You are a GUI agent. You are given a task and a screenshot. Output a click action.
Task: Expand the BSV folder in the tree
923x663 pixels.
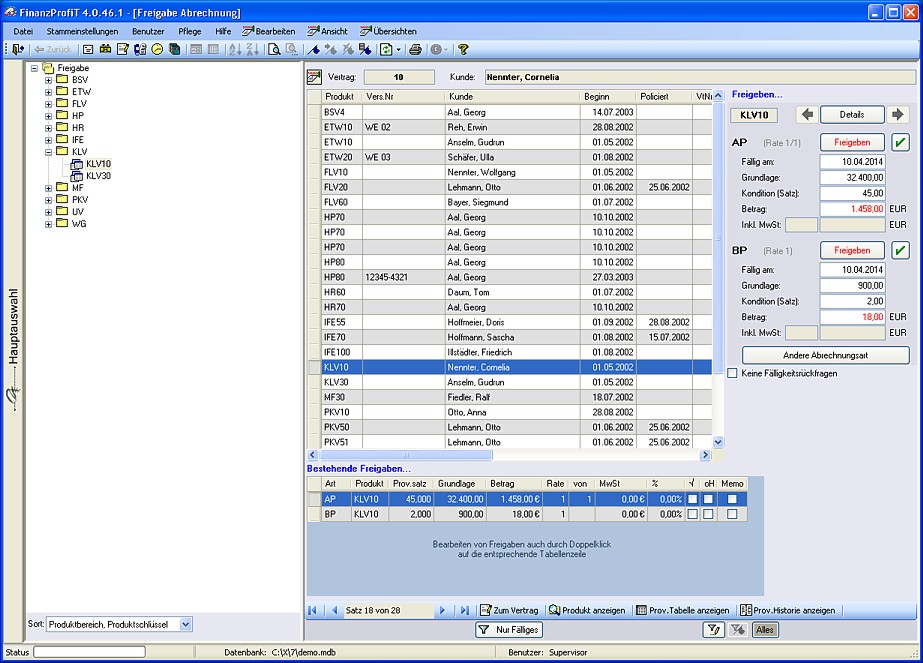click(x=48, y=79)
